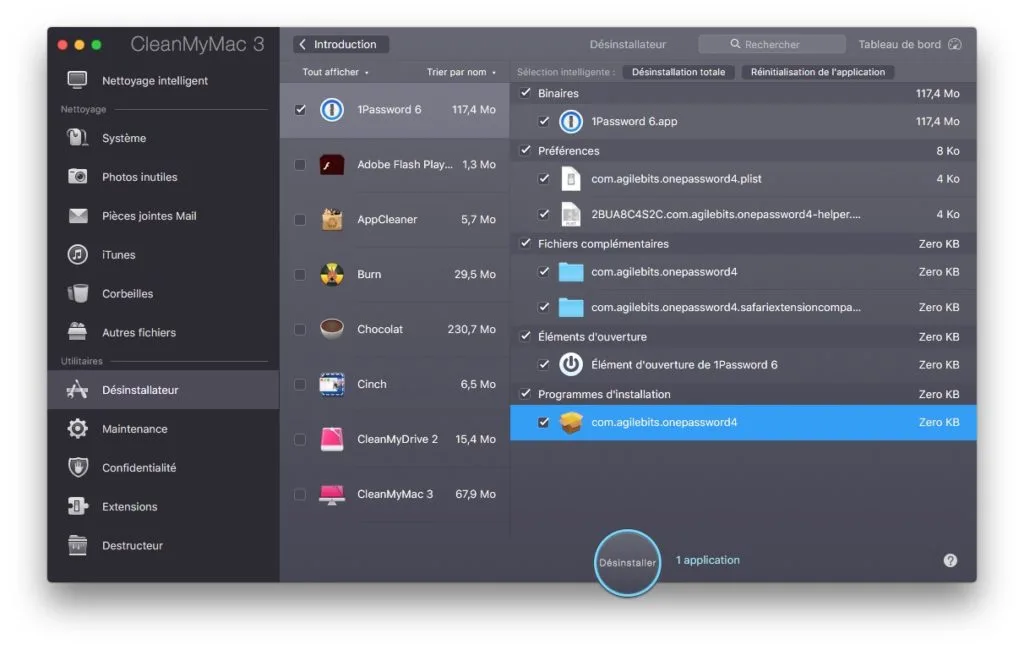The image size is (1024, 650).
Task: Uncheck Élément d'ouverture de 1Password 6 checkbox
Action: (x=543, y=365)
